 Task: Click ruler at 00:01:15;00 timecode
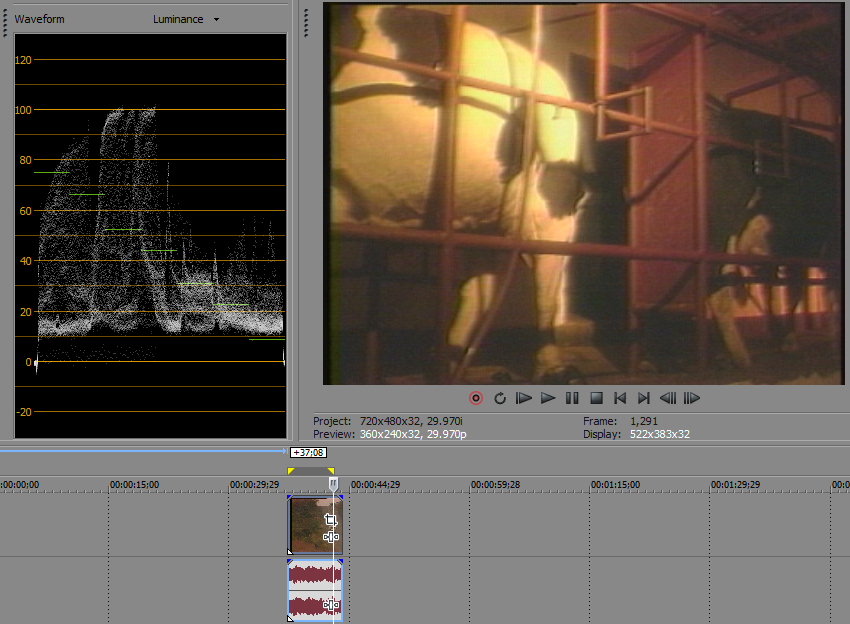[615, 484]
